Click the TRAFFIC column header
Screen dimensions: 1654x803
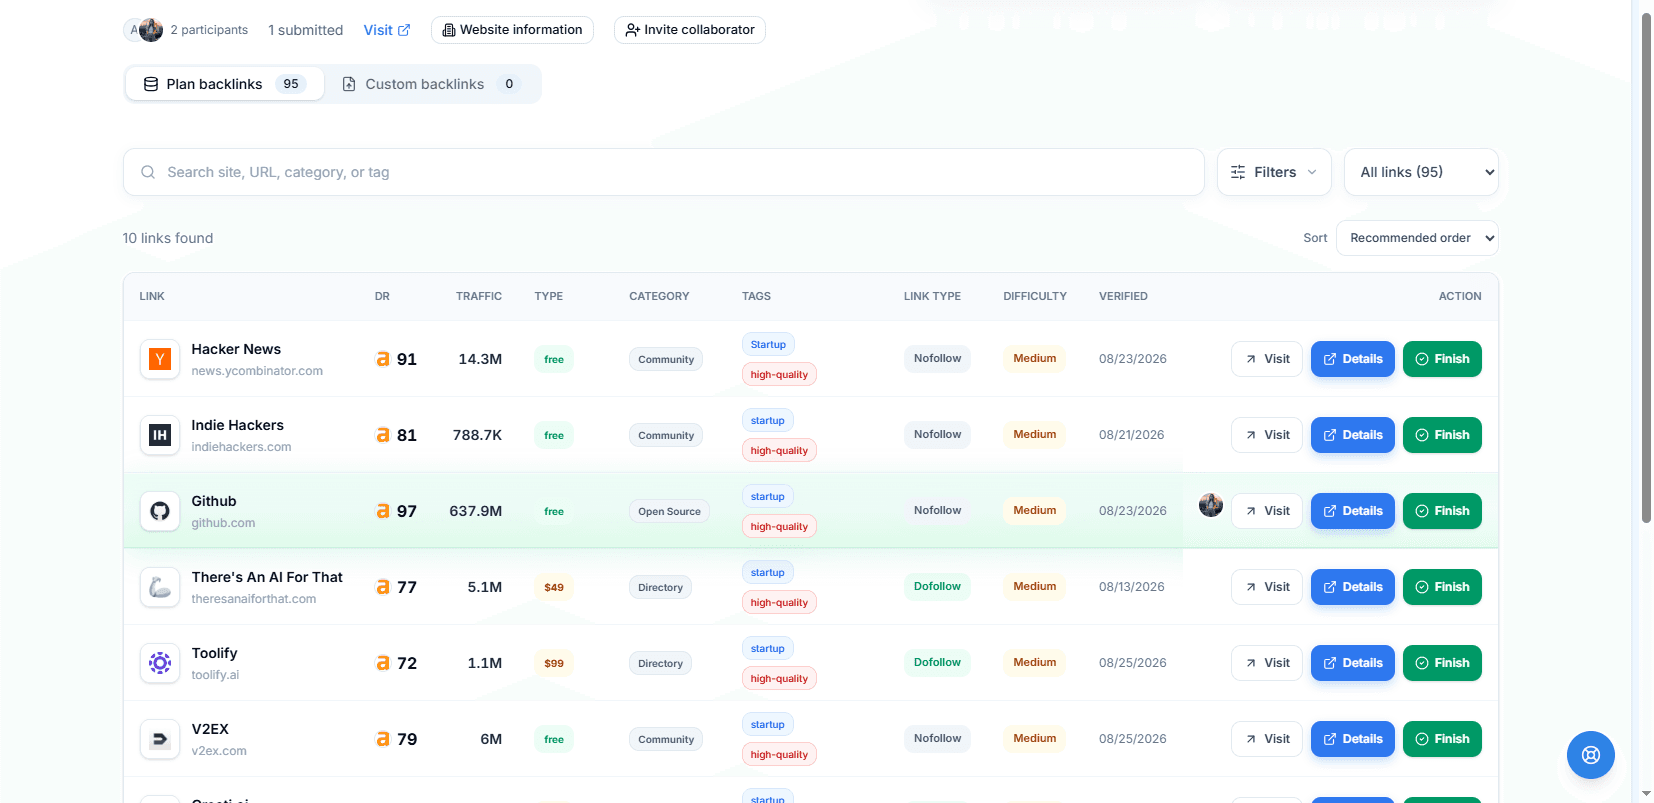click(479, 296)
